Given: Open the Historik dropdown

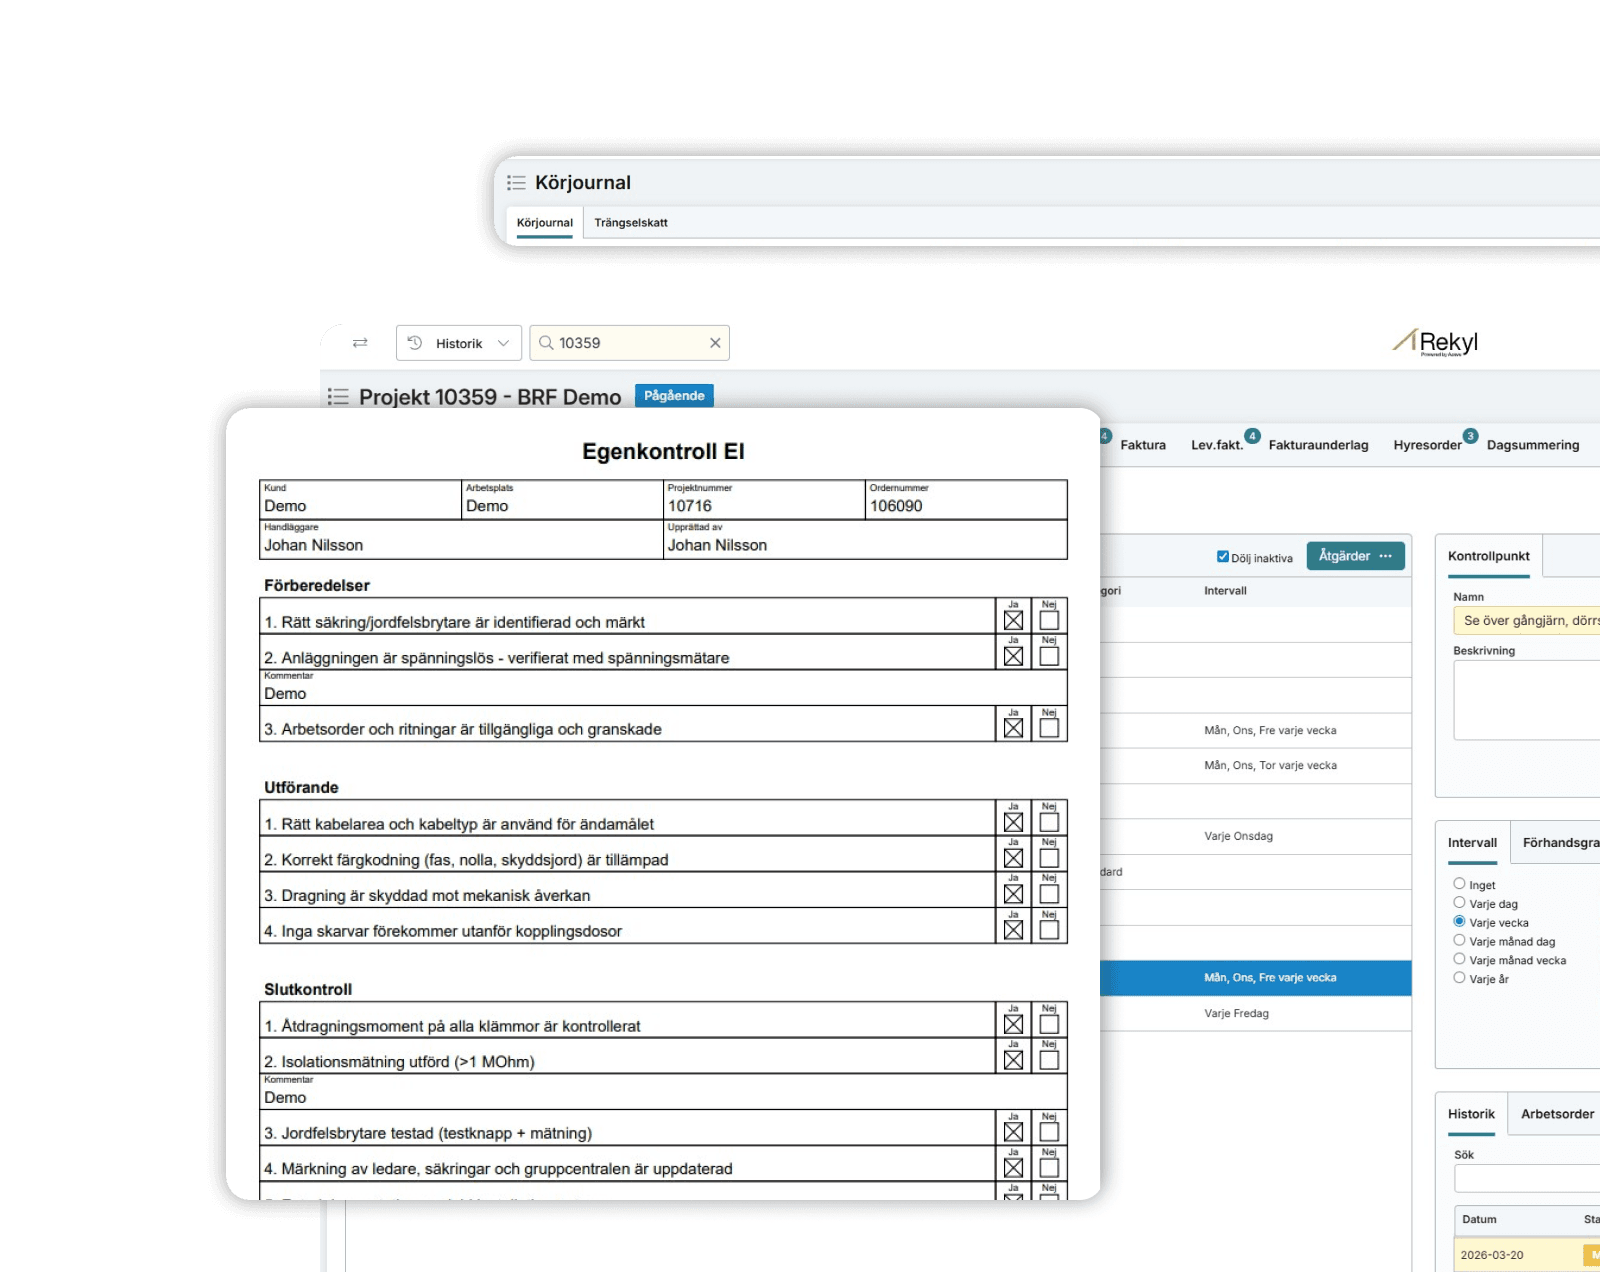Looking at the screenshot, I should [459, 343].
